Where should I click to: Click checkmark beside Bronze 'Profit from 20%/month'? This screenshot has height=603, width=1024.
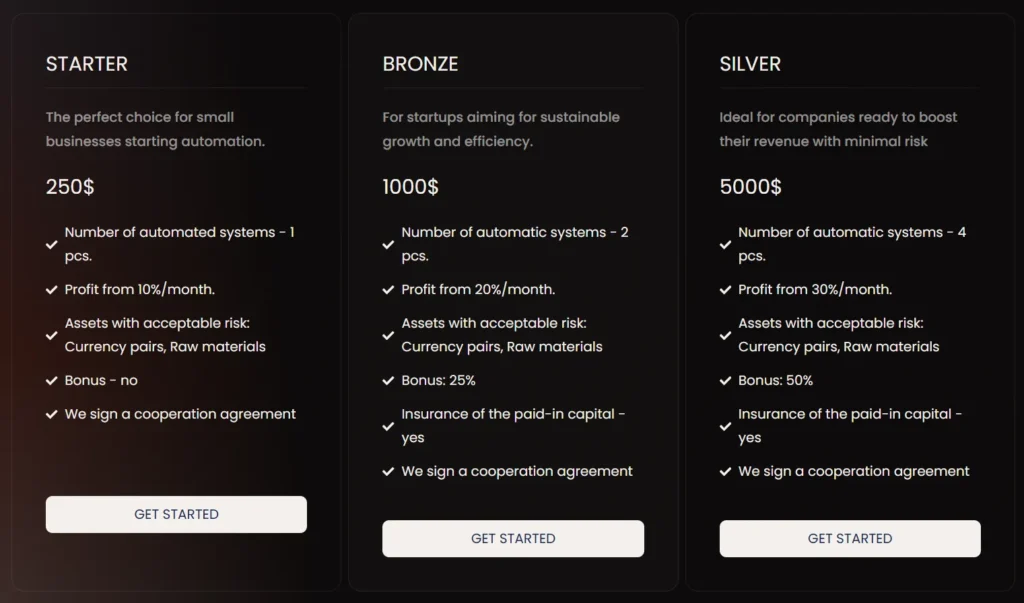click(x=388, y=290)
